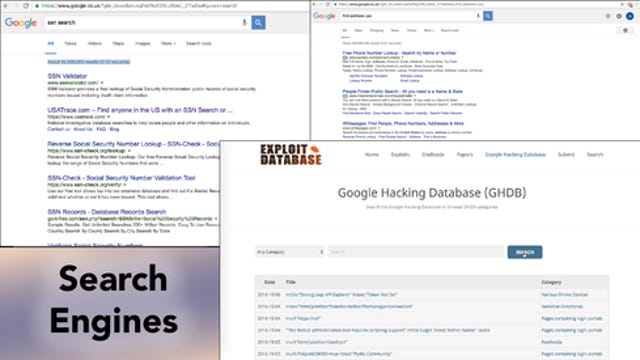This screenshot has height=360, width=640.
Task: Switch to Images tab in left Google window
Action: coord(143,43)
